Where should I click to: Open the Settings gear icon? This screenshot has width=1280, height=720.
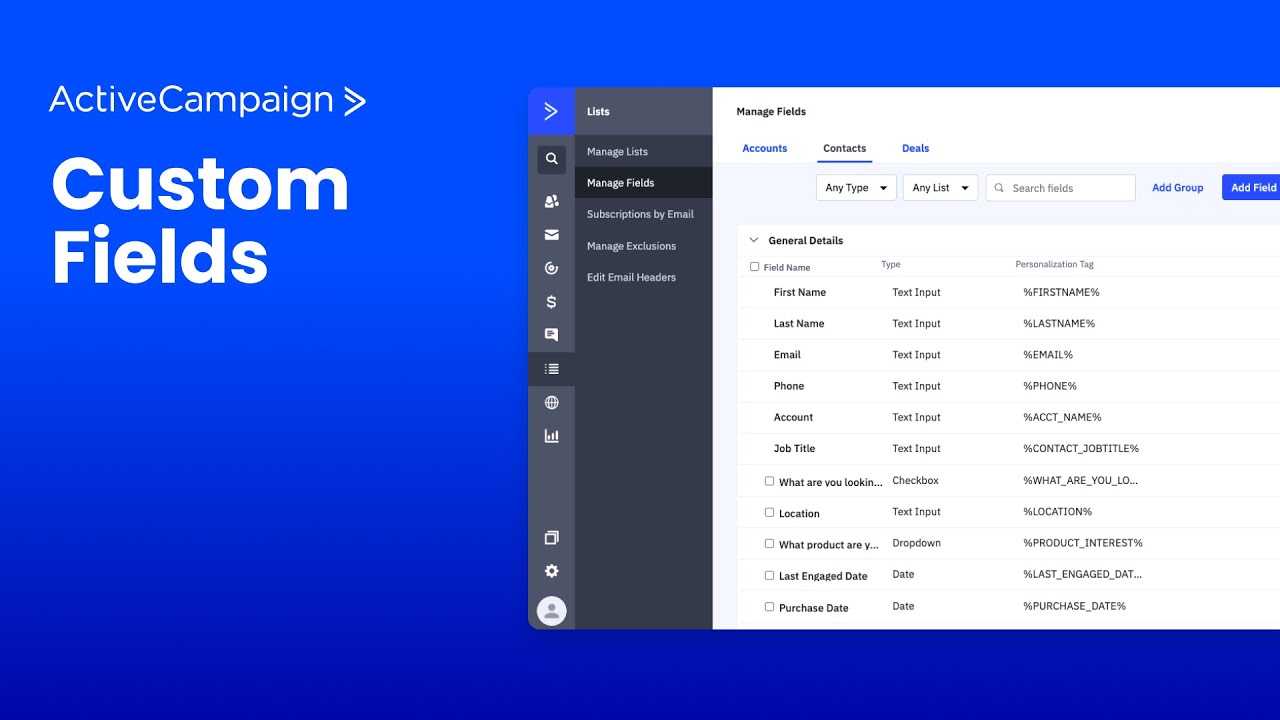coord(551,571)
